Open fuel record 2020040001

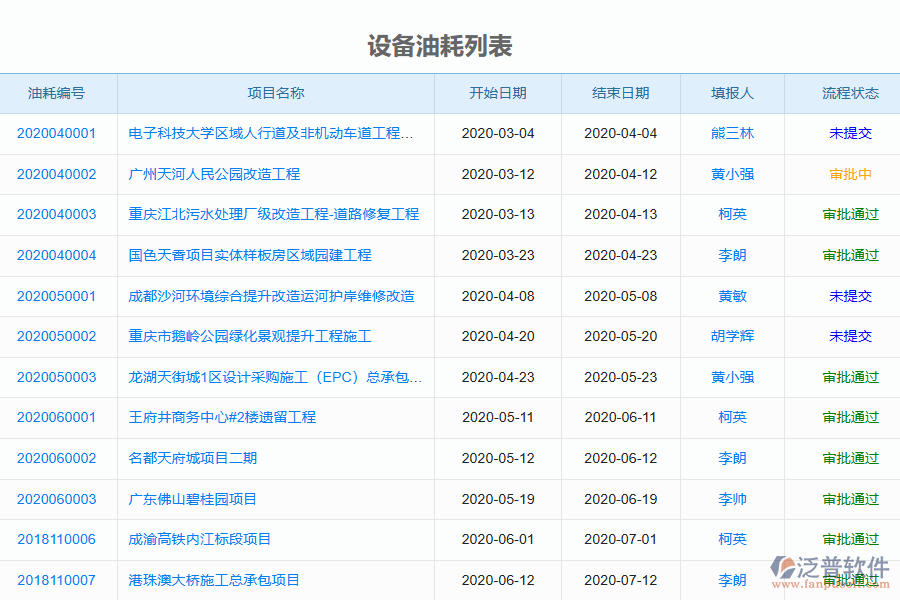click(54, 132)
